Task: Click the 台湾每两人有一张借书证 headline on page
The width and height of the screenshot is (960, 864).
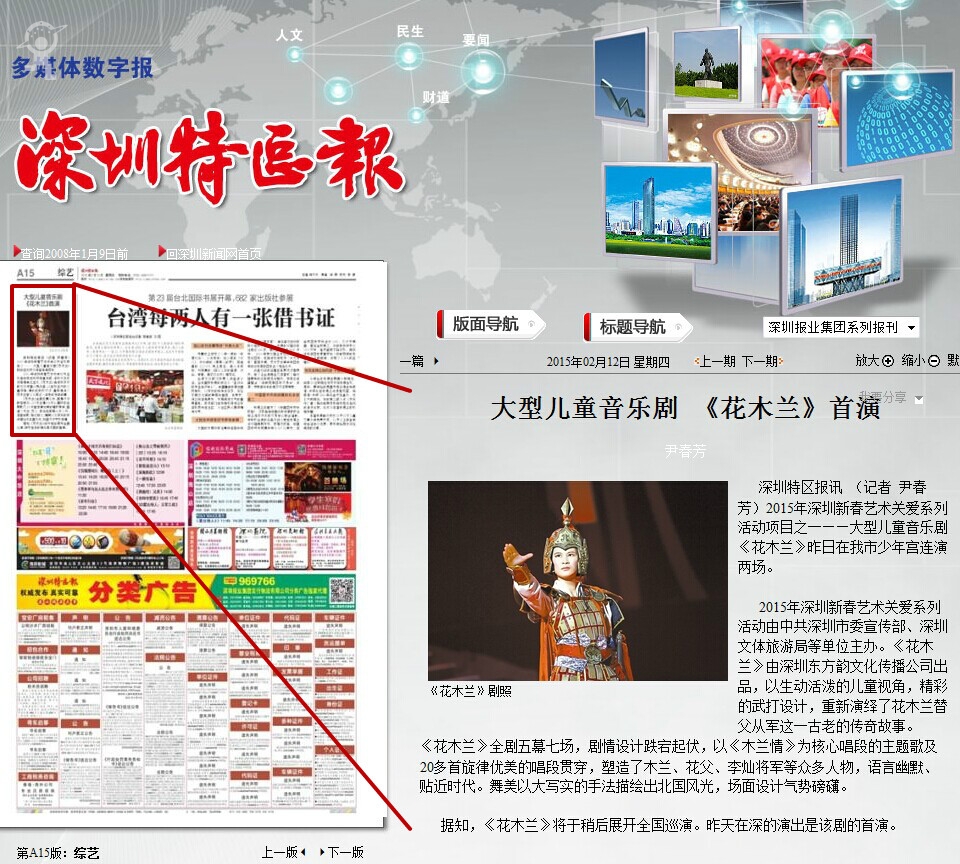Action: pos(220,319)
